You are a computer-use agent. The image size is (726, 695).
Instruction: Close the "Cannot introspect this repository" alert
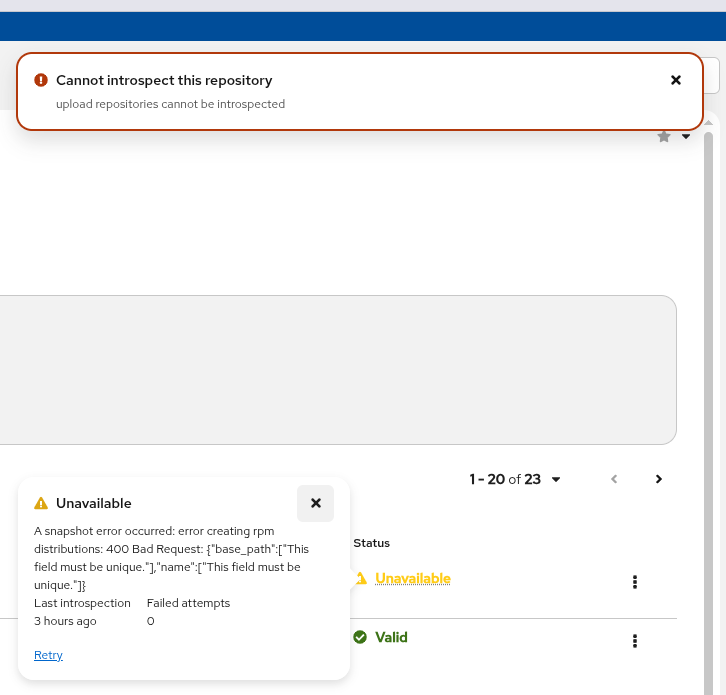[676, 80]
